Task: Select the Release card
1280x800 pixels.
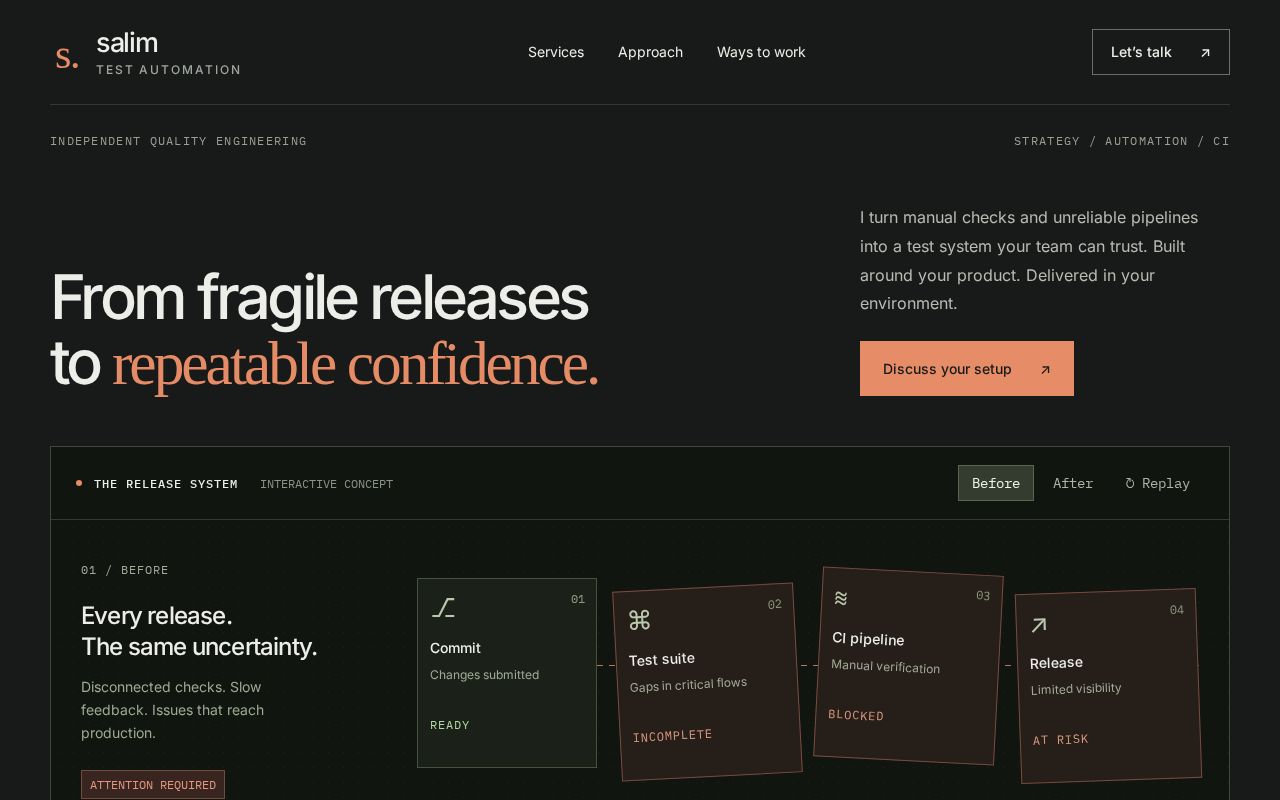Action: coord(1108,686)
